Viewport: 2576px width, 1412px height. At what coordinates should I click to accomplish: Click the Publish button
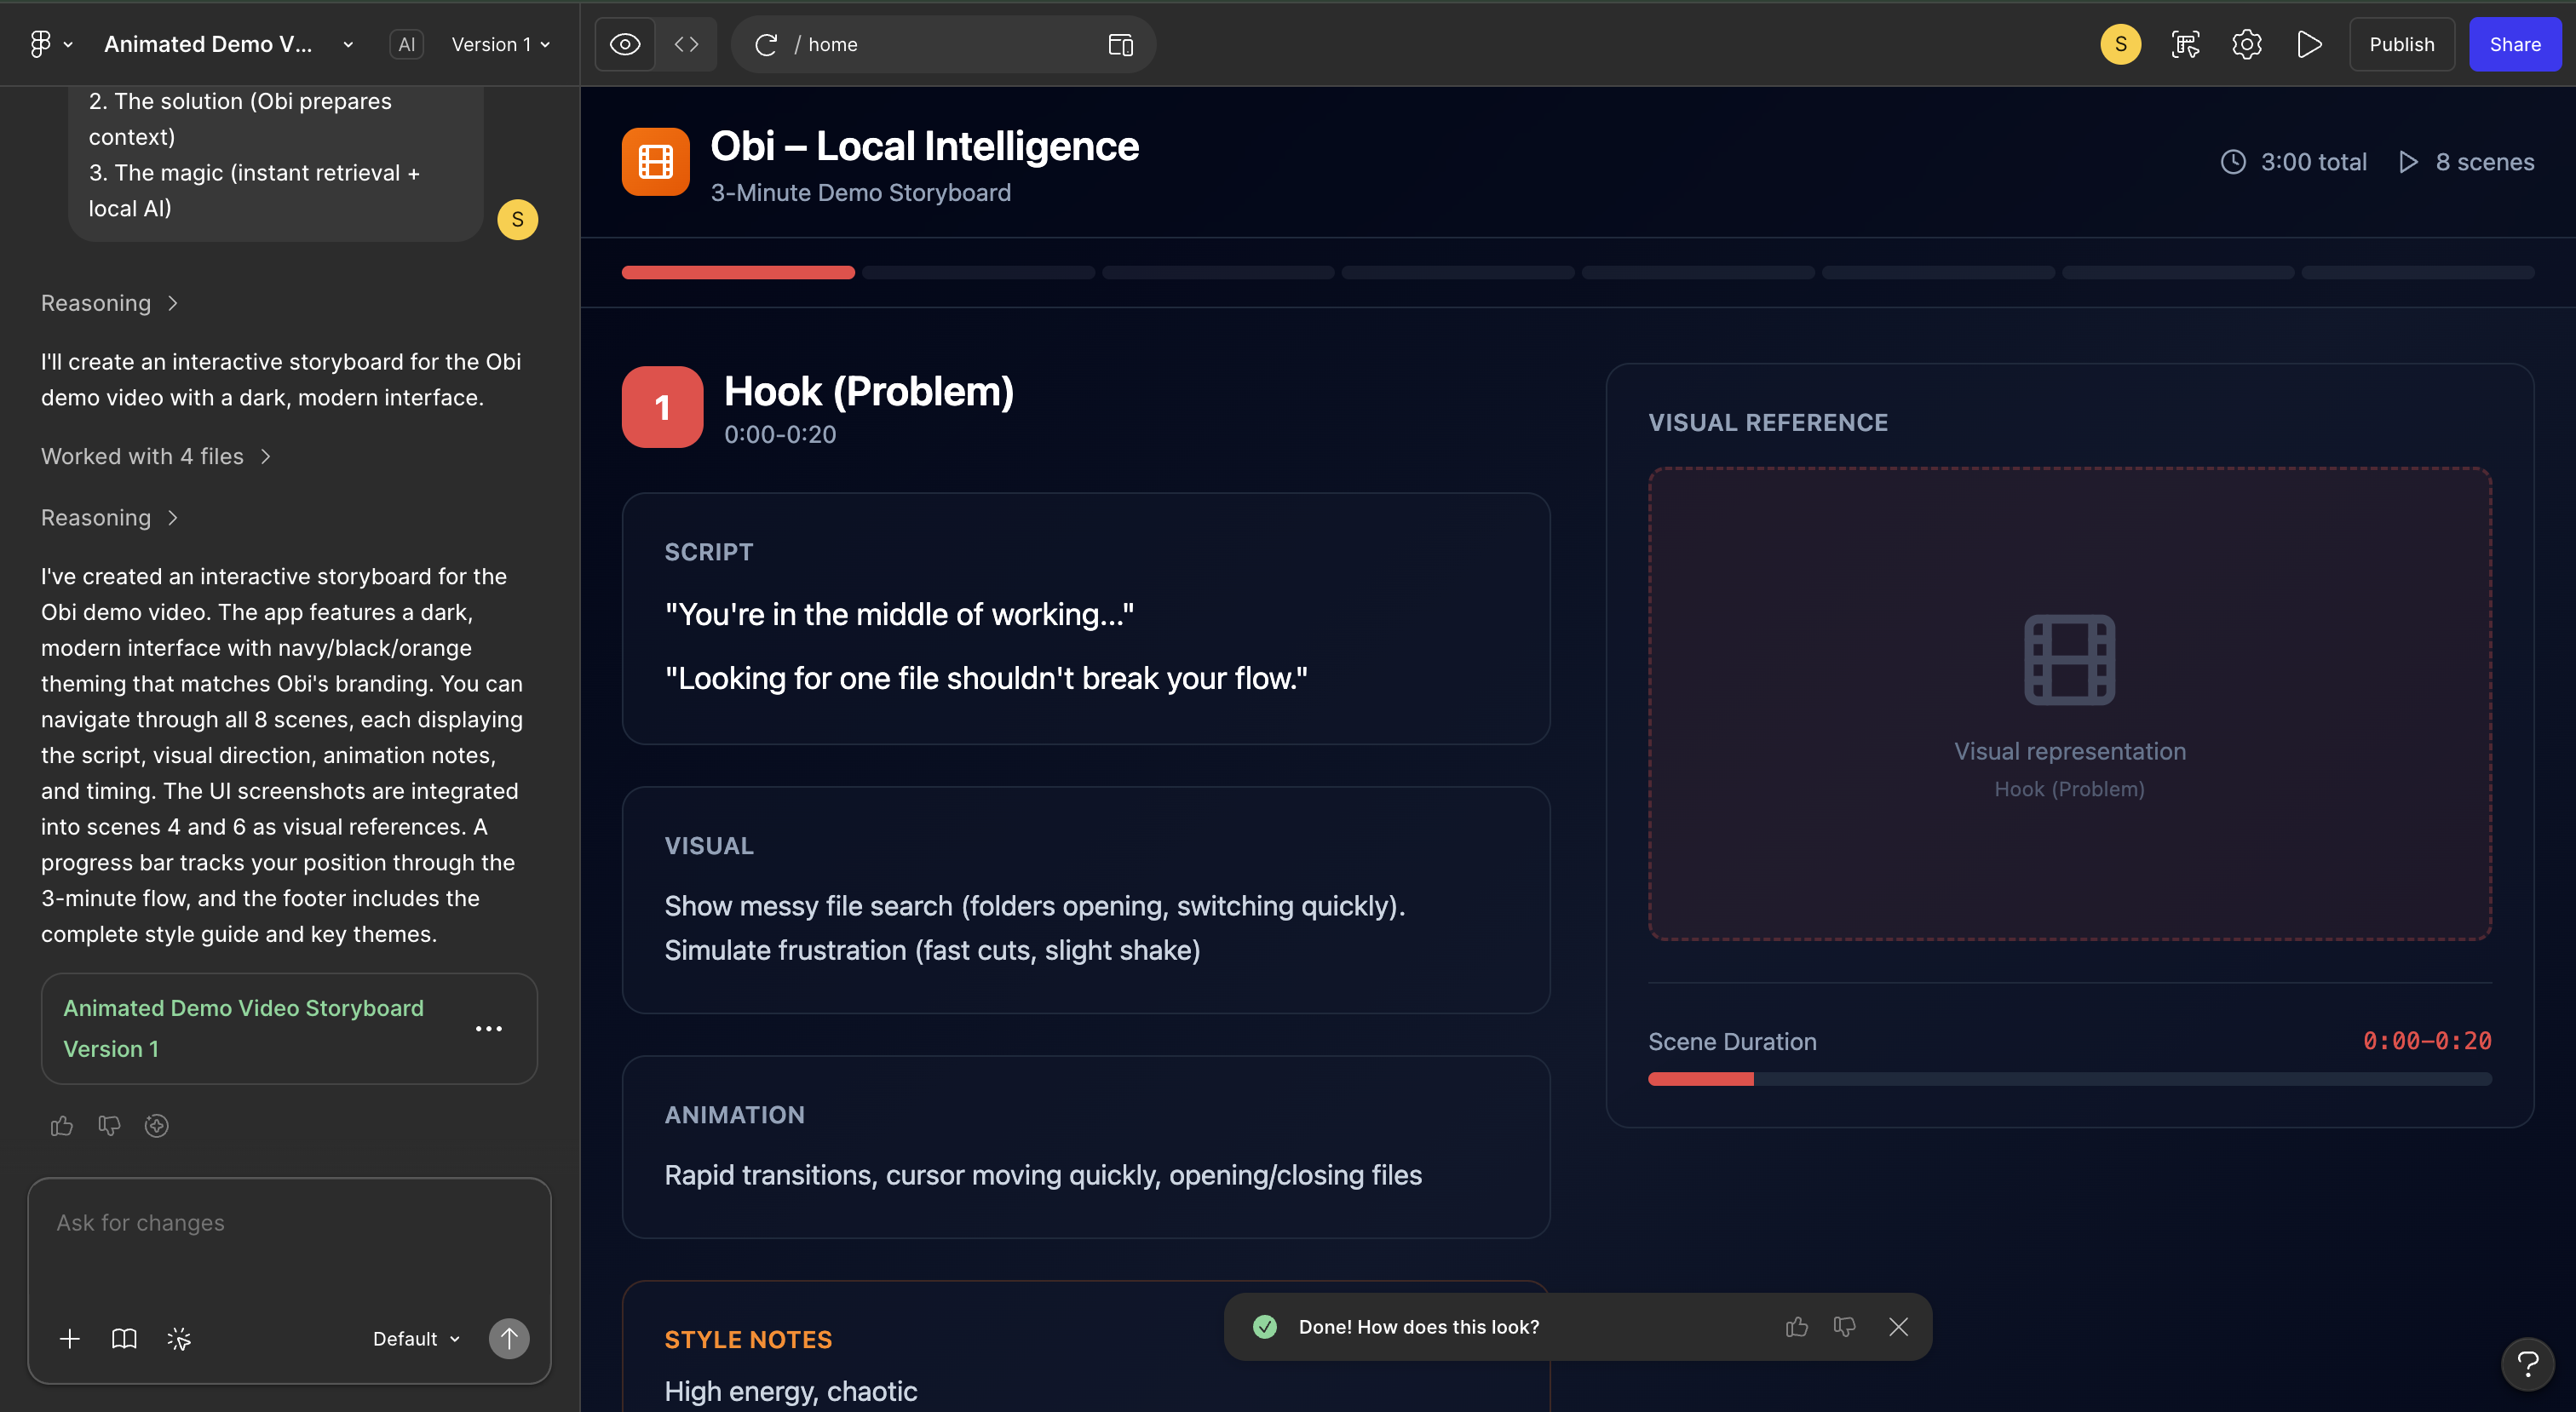tap(2401, 44)
